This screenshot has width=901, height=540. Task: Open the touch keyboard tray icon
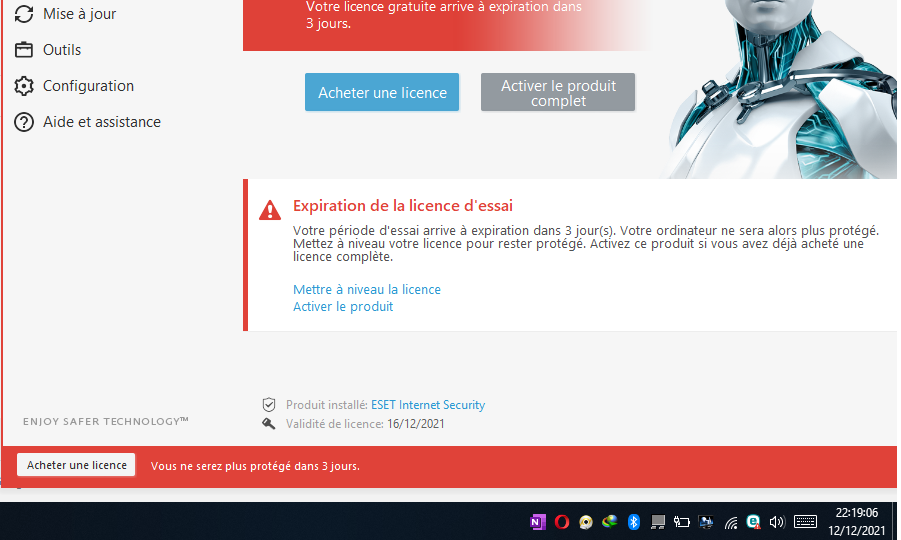[x=805, y=522]
